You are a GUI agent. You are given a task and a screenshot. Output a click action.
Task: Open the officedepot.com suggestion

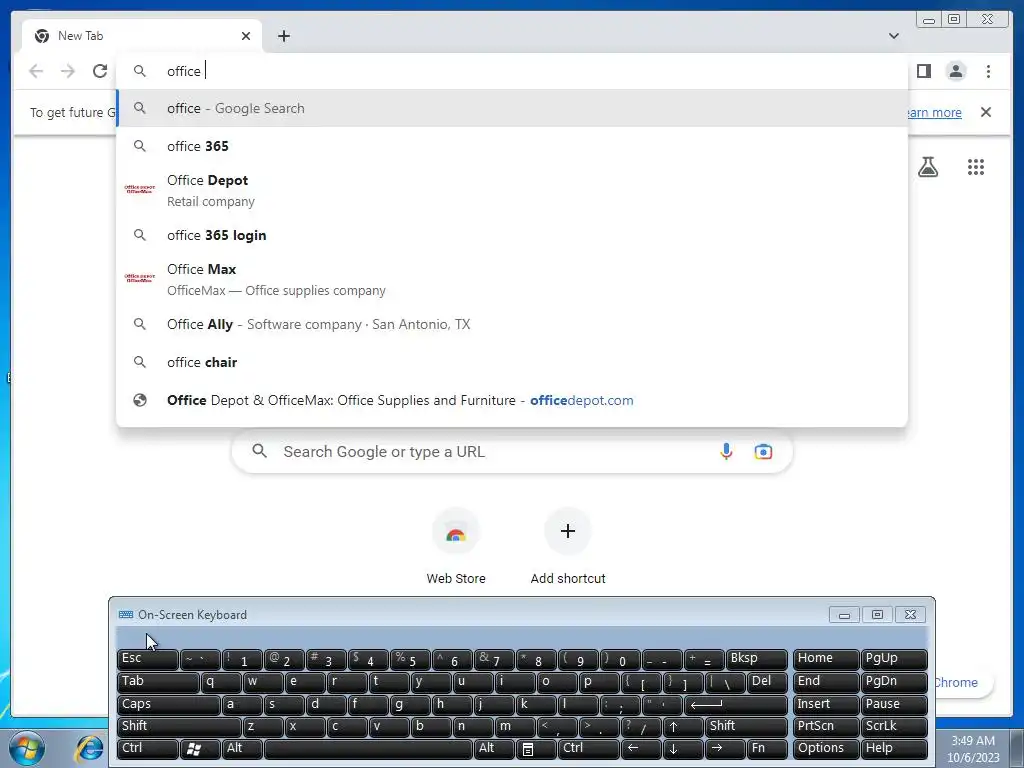tap(512, 400)
